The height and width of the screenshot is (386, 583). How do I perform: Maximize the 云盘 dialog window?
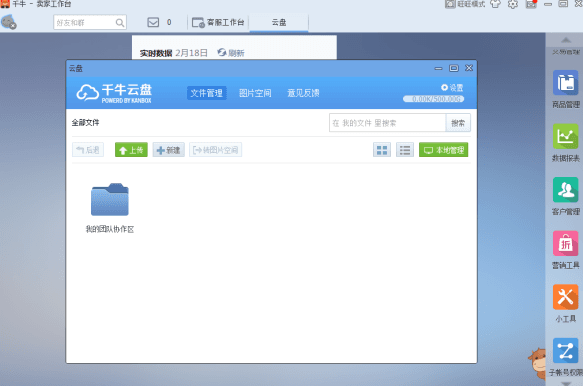(454, 68)
